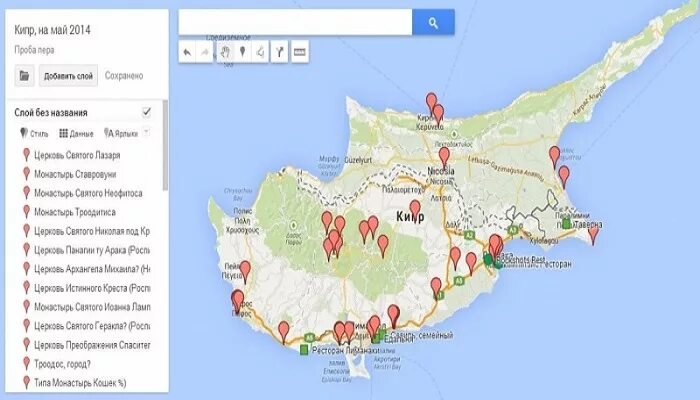Click the Güzelyurt label on the map

coord(358,160)
